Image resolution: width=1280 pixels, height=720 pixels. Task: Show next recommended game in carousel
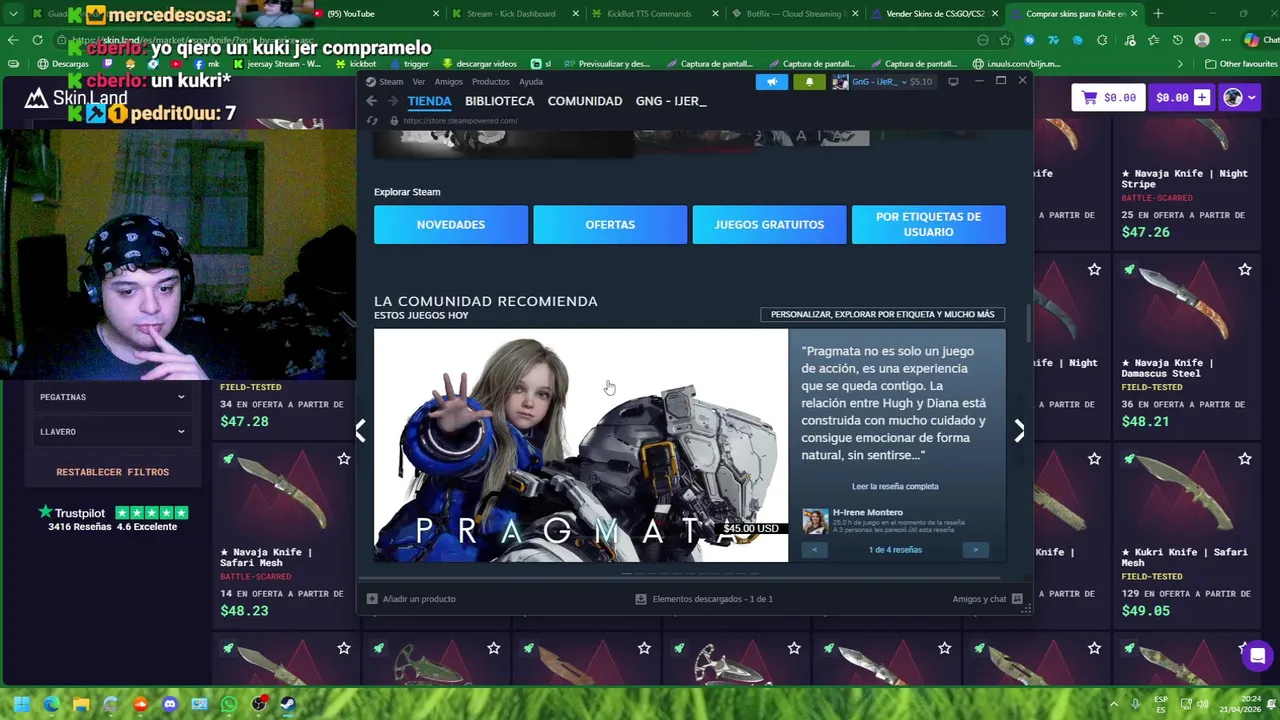click(1018, 430)
